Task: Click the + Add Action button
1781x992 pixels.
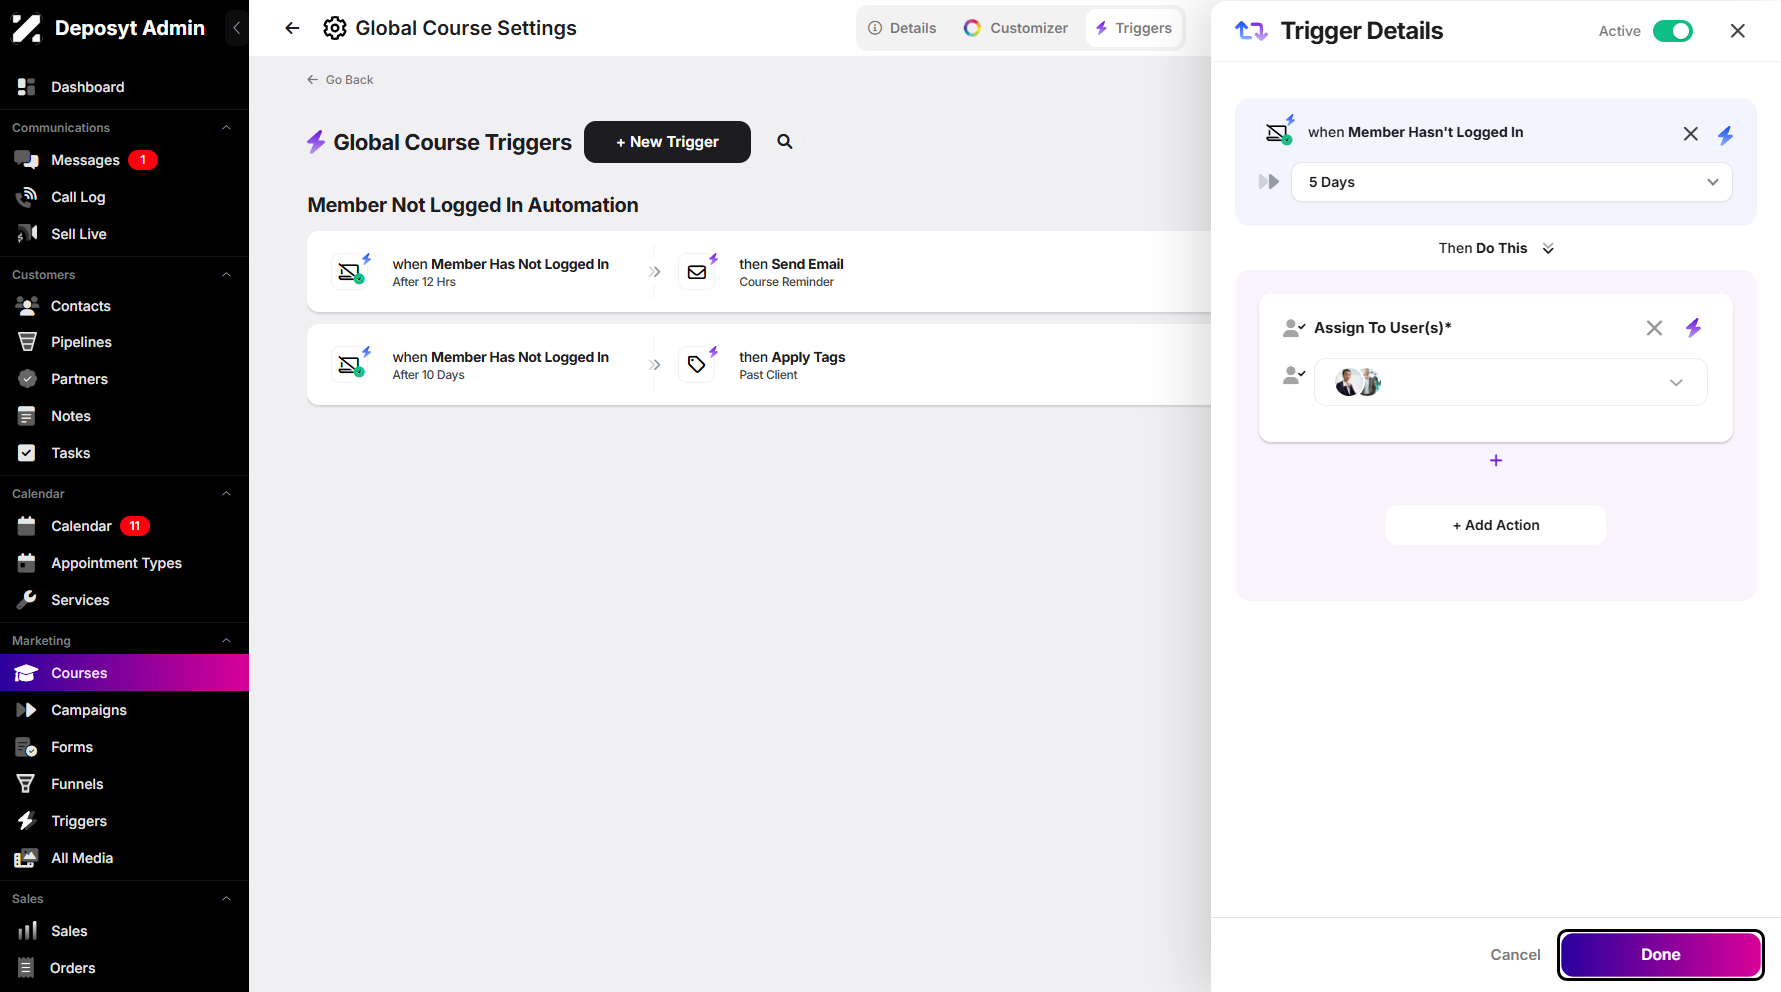Action: [1496, 525]
